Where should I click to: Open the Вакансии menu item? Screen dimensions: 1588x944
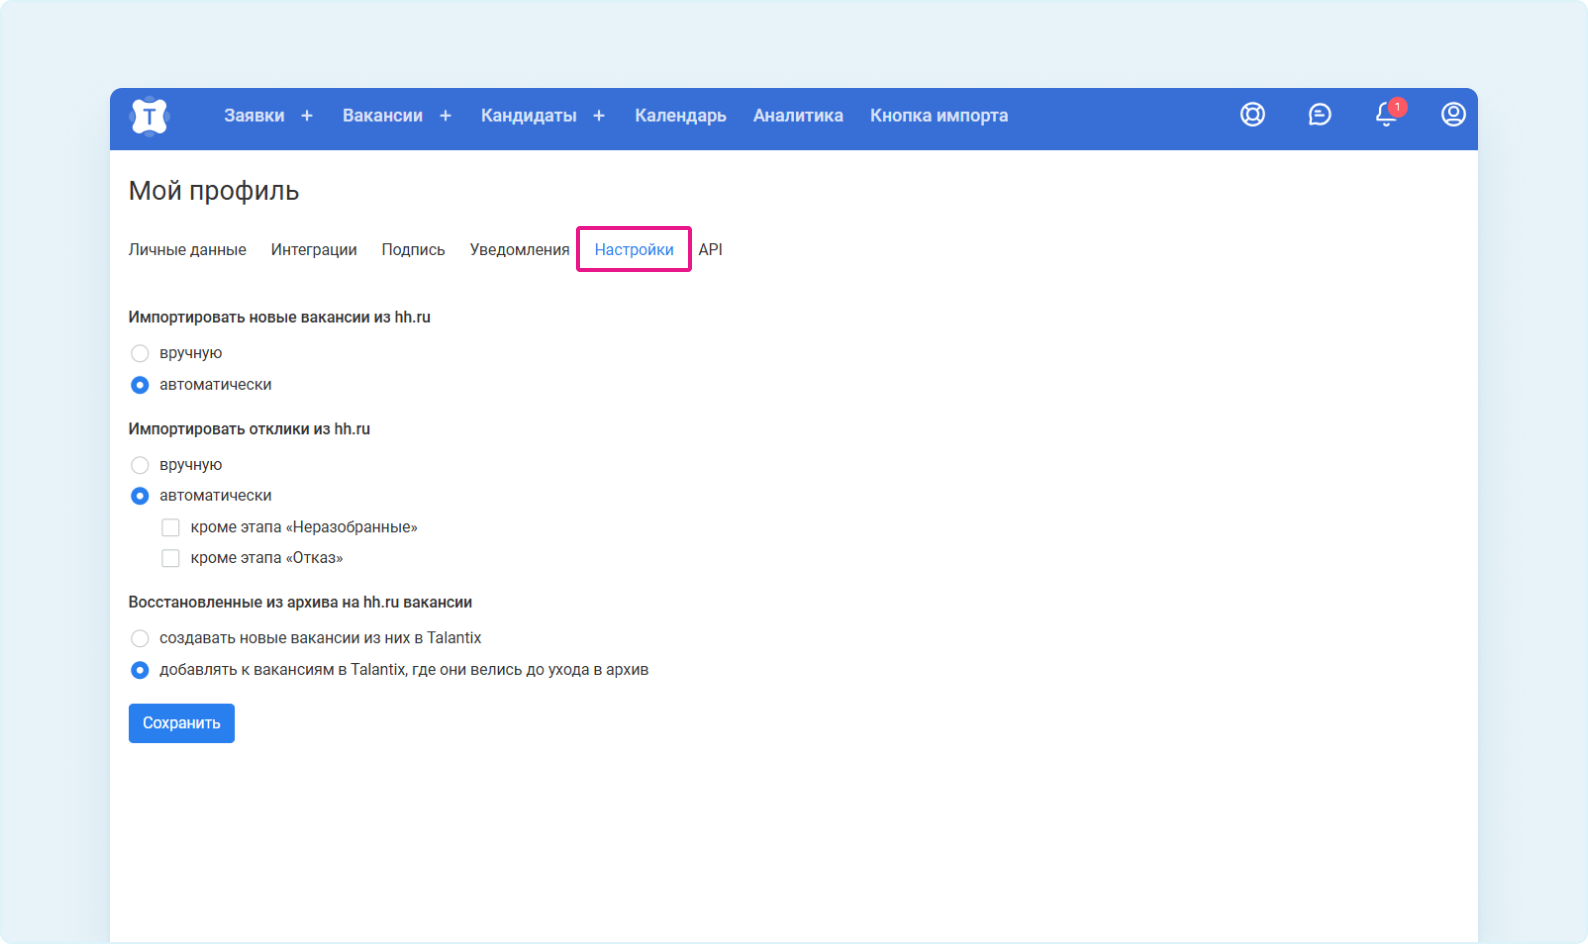(382, 116)
